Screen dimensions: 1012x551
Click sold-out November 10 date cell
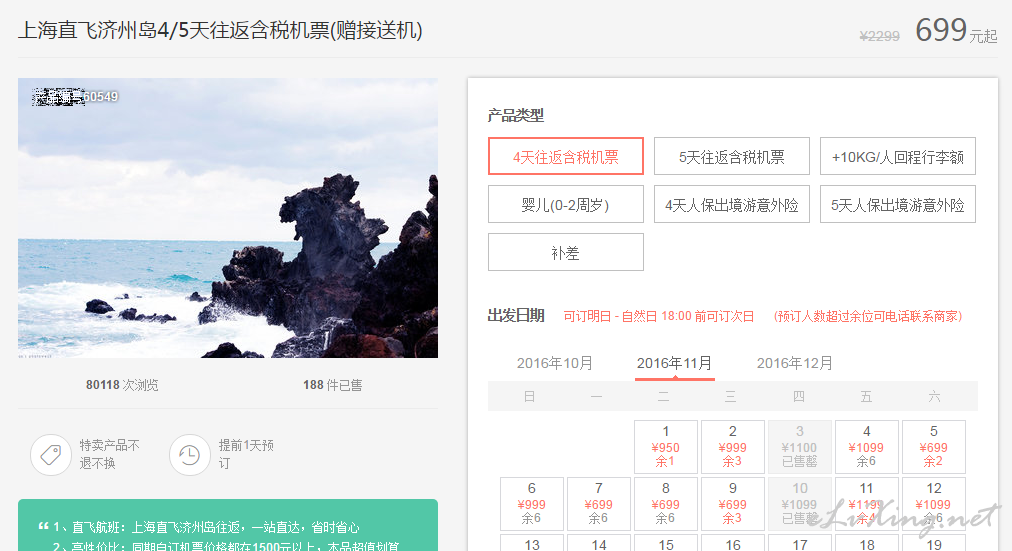(x=800, y=503)
